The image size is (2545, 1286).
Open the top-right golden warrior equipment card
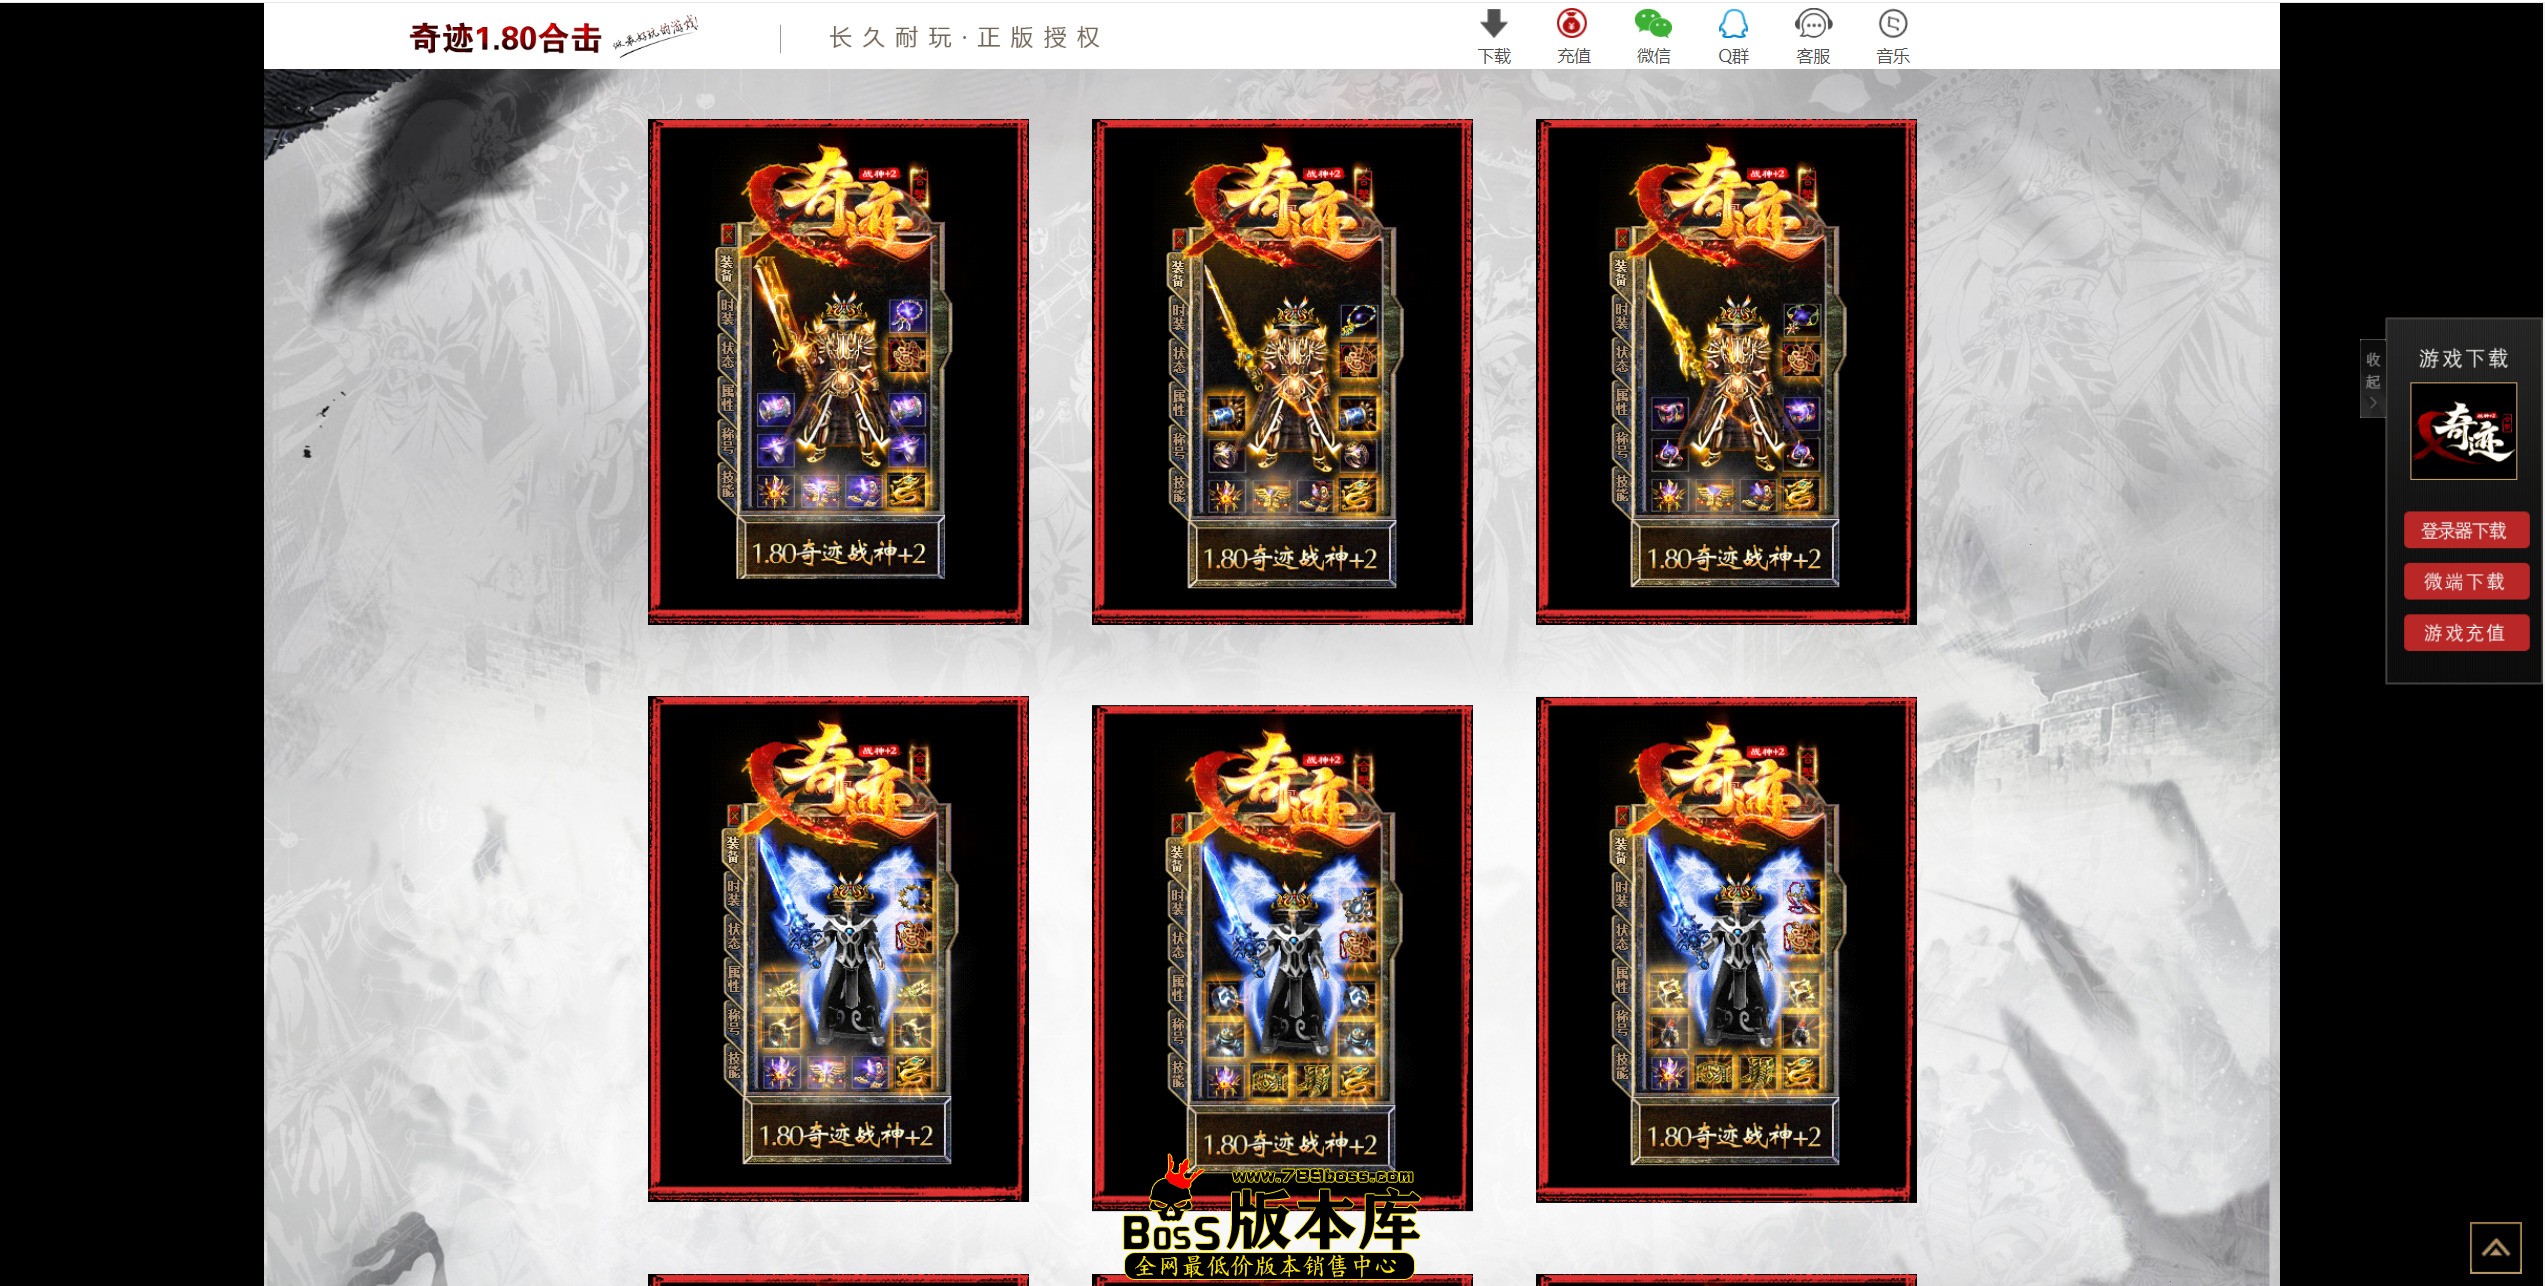tap(1726, 371)
